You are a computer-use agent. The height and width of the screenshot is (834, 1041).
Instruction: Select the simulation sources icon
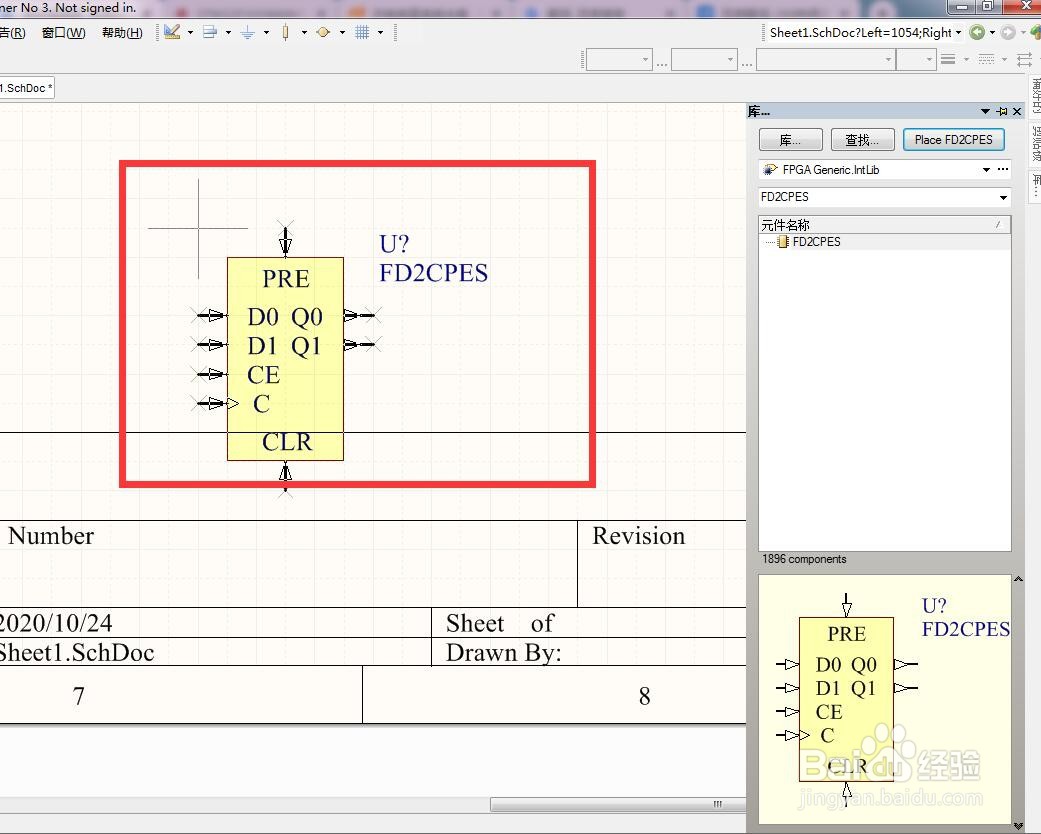pos(323,32)
